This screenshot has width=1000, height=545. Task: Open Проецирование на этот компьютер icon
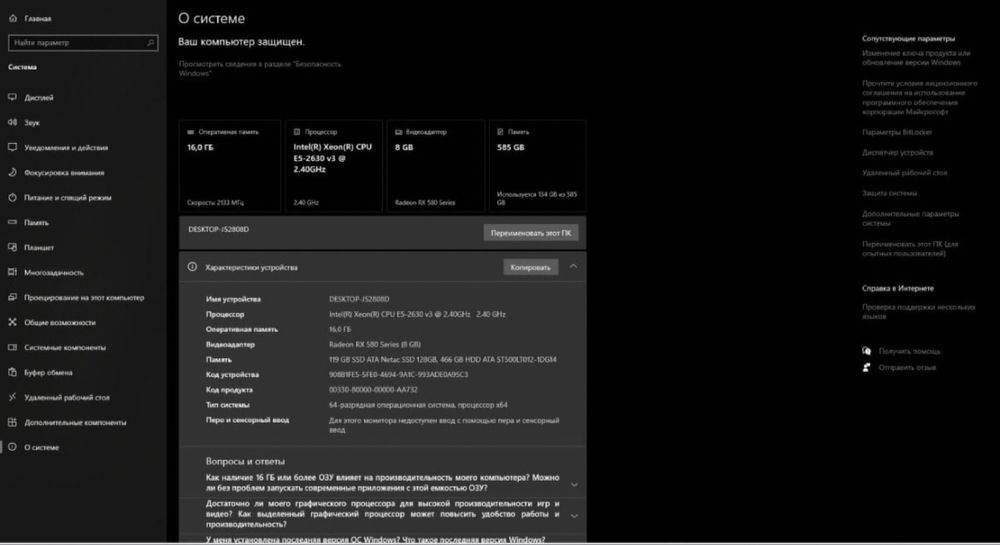point(12,297)
